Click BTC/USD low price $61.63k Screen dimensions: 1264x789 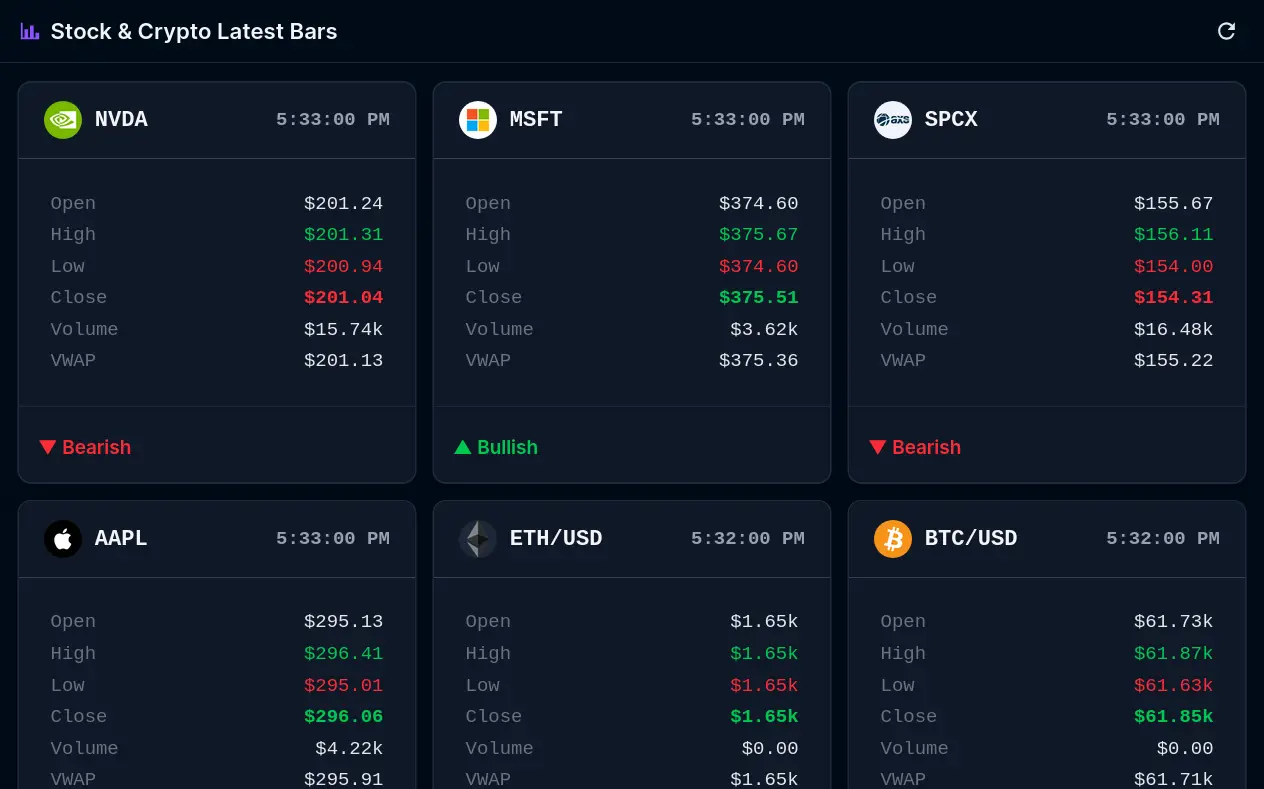click(1174, 686)
